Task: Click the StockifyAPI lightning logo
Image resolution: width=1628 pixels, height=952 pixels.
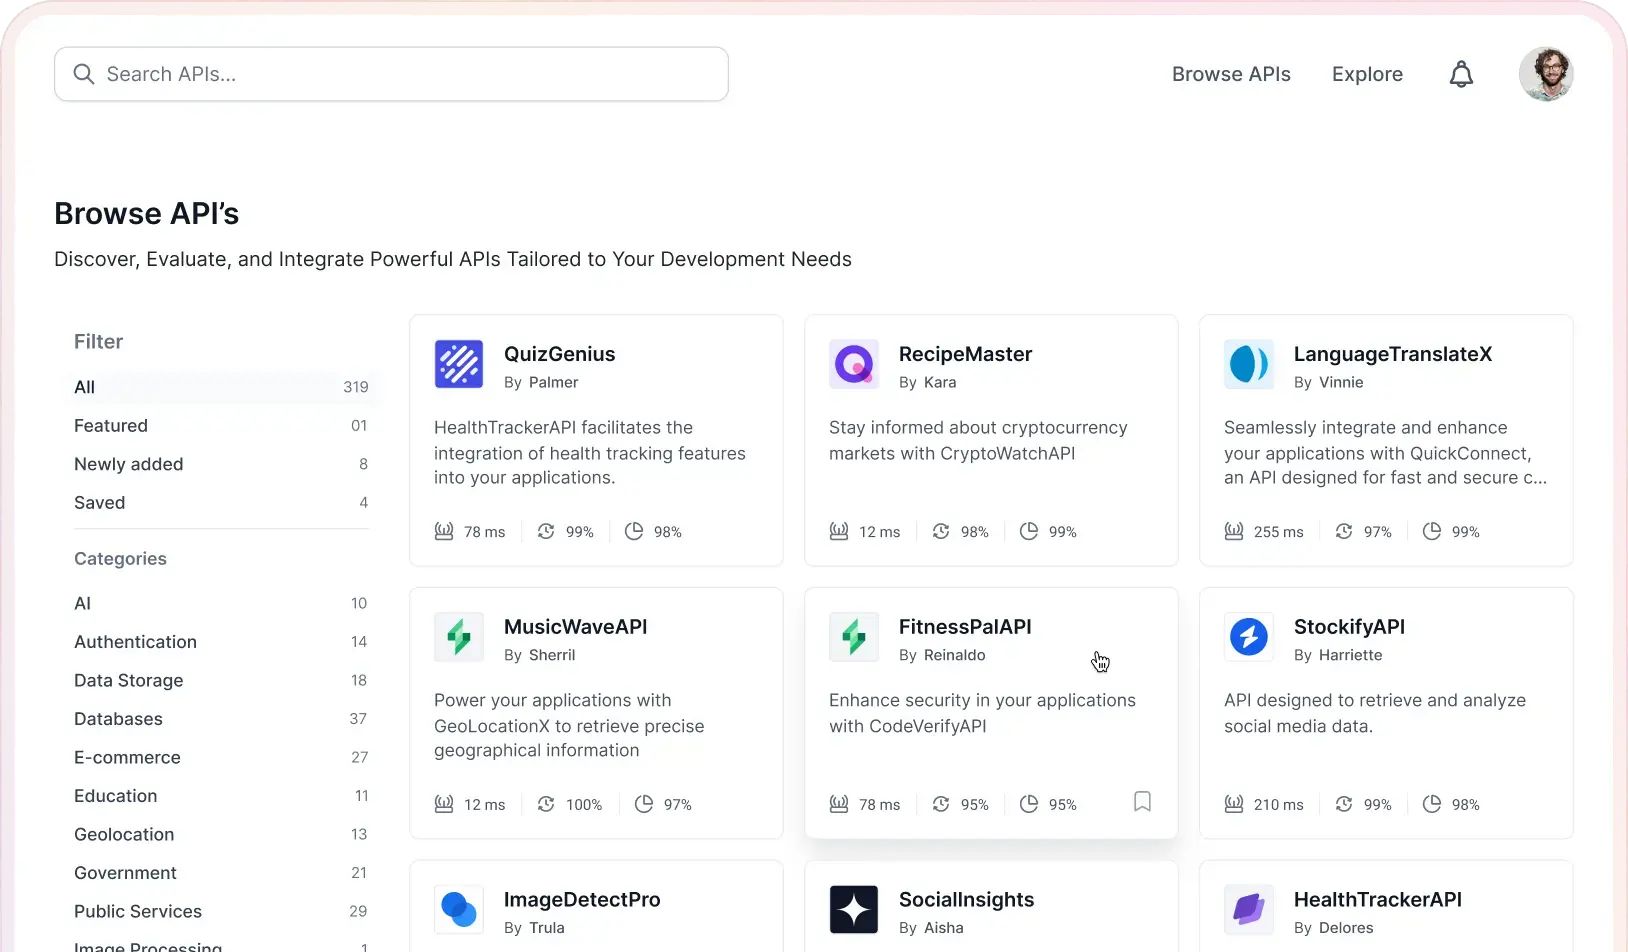Action: coord(1248,637)
